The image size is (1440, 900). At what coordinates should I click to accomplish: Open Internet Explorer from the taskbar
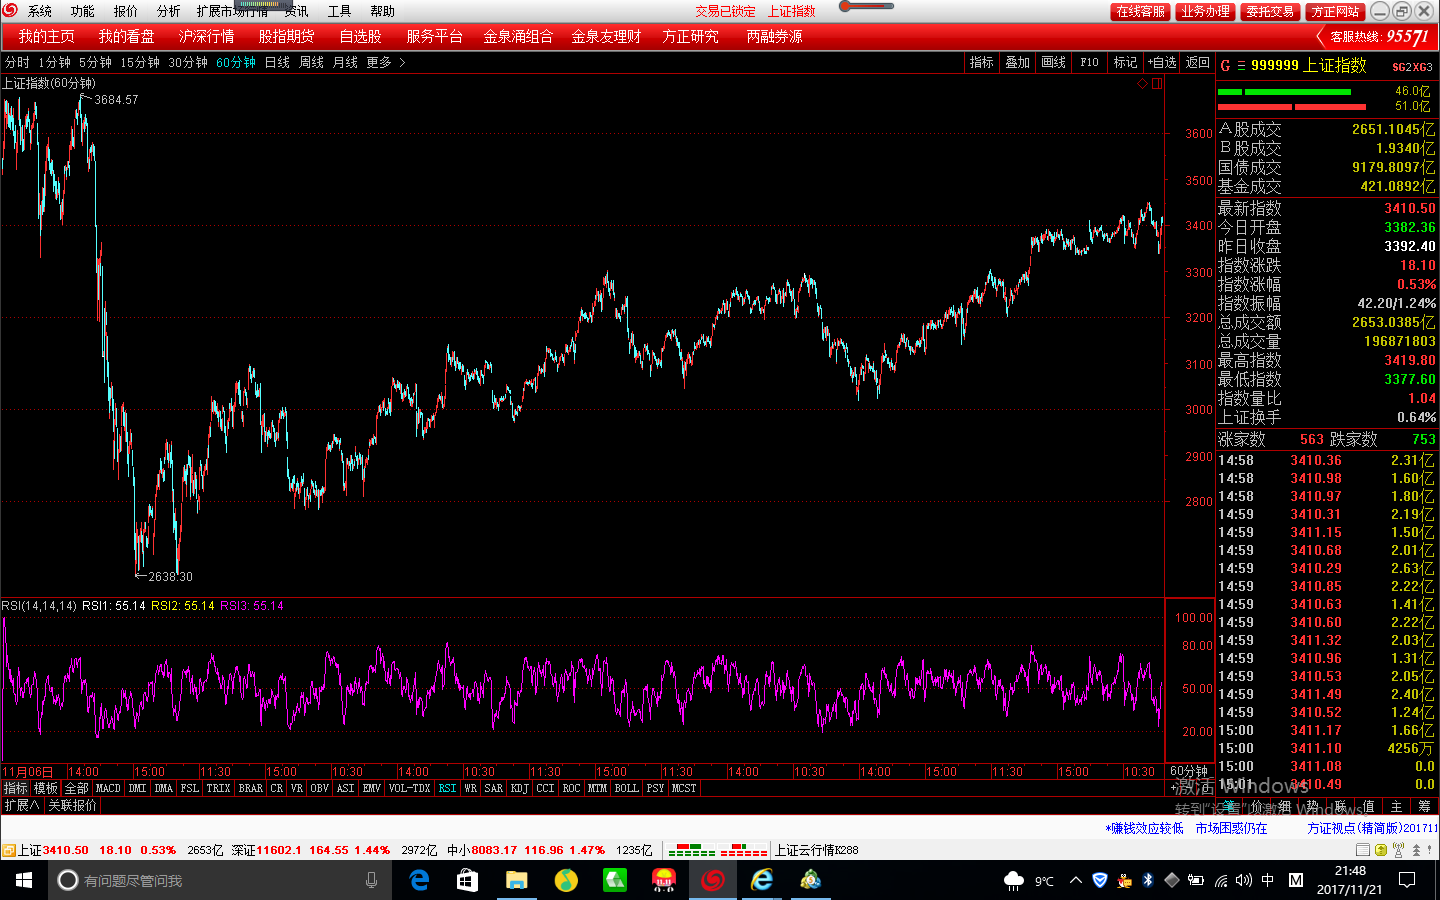tap(762, 880)
